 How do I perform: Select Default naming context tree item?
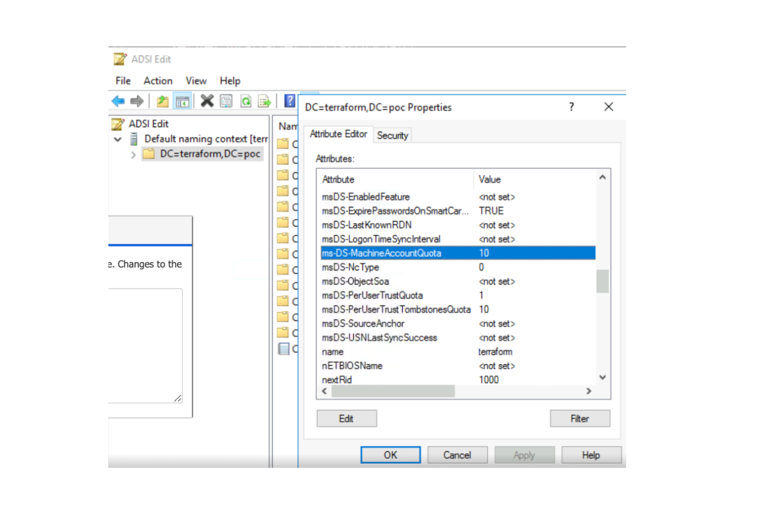[x=206, y=139]
